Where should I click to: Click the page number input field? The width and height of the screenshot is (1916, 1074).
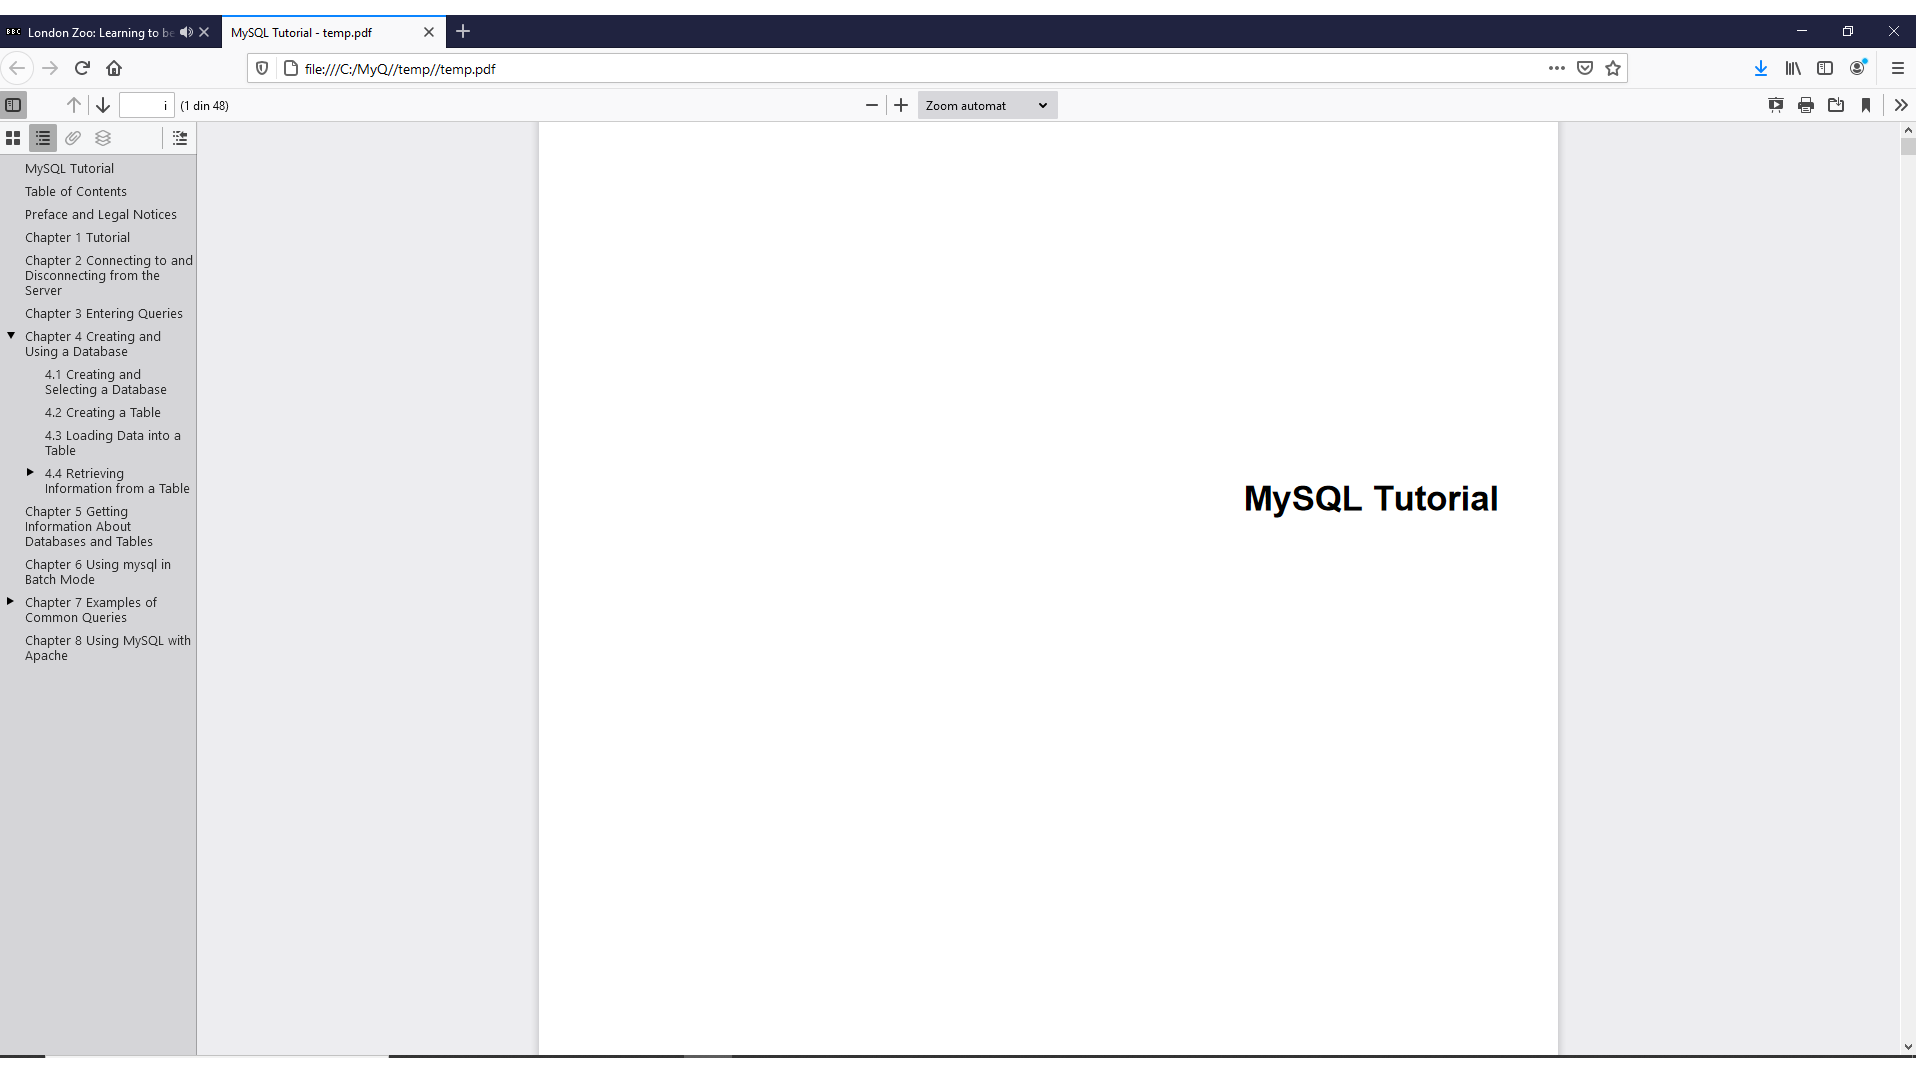pyautogui.click(x=146, y=105)
